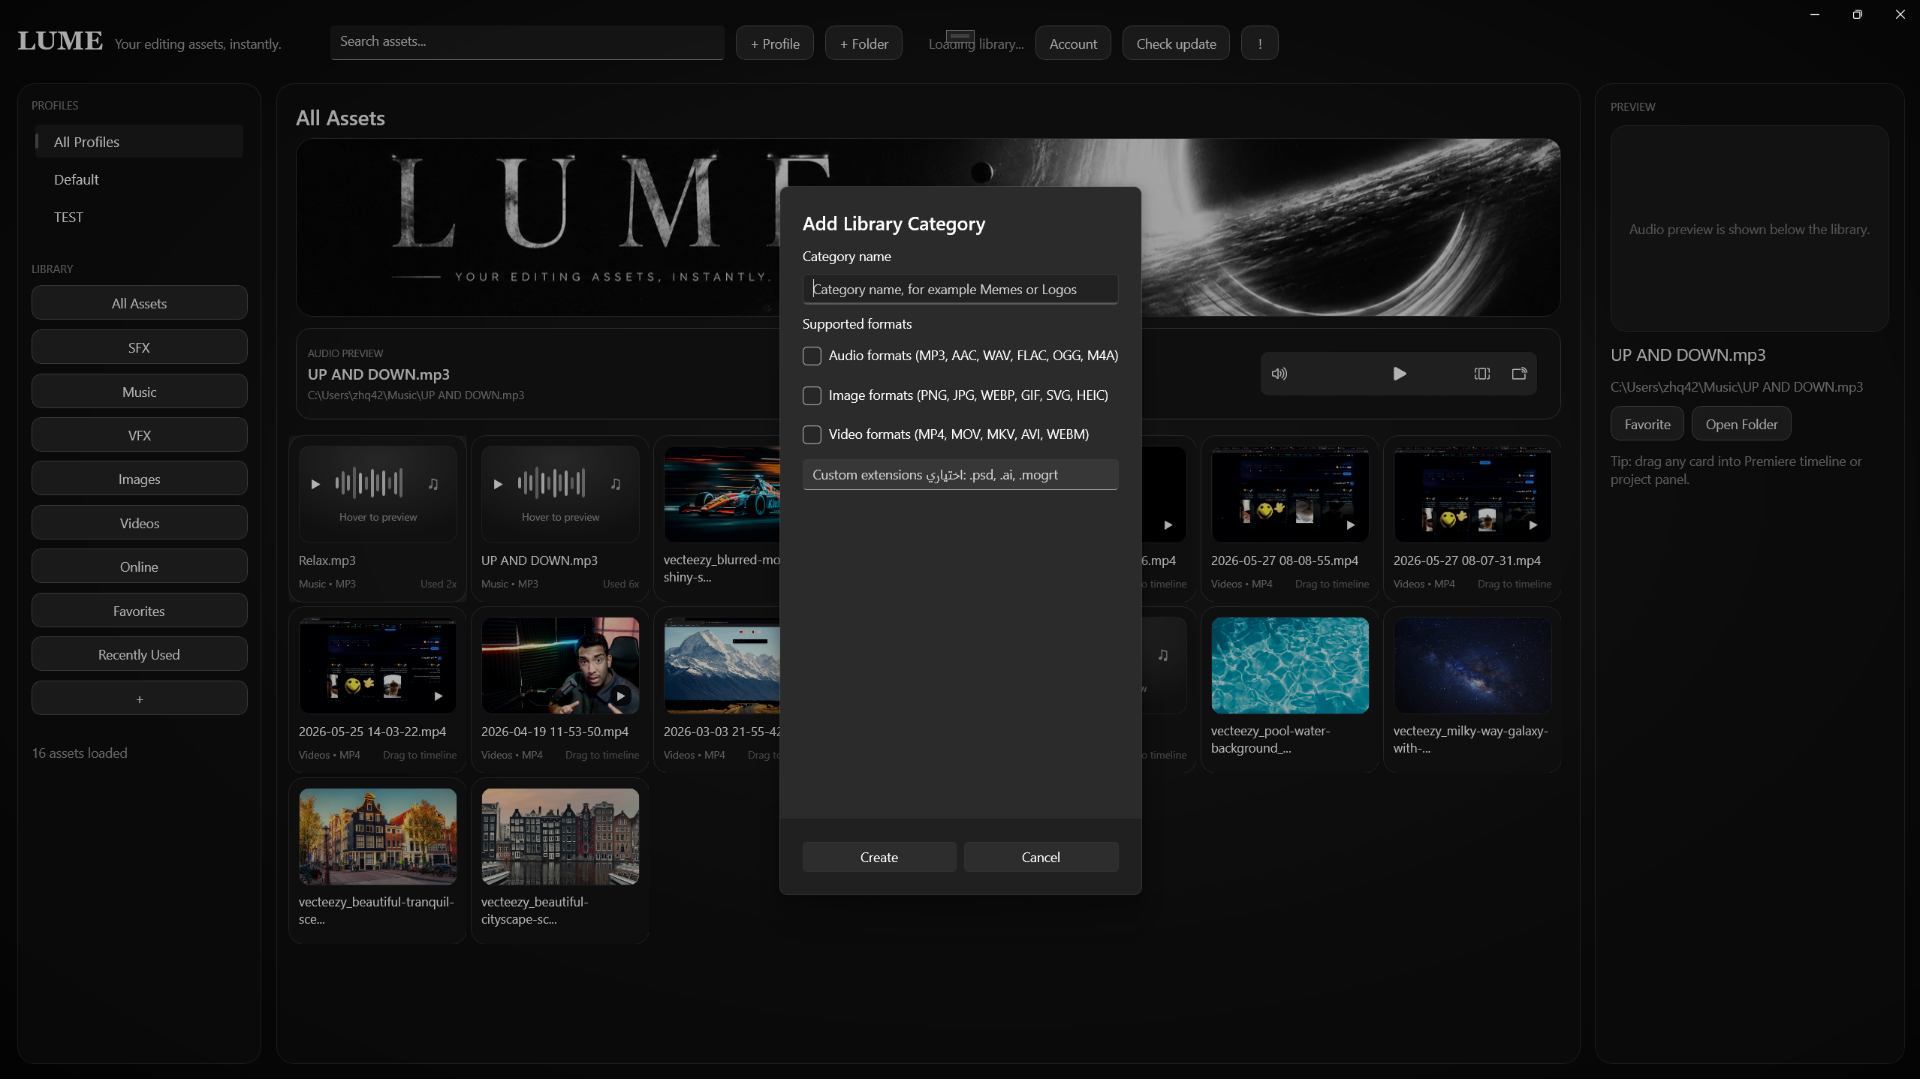Focus the Custom extensions input field

pos(960,475)
